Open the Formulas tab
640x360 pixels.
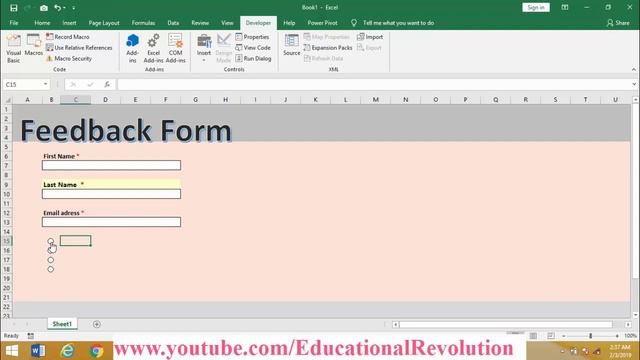(143, 23)
